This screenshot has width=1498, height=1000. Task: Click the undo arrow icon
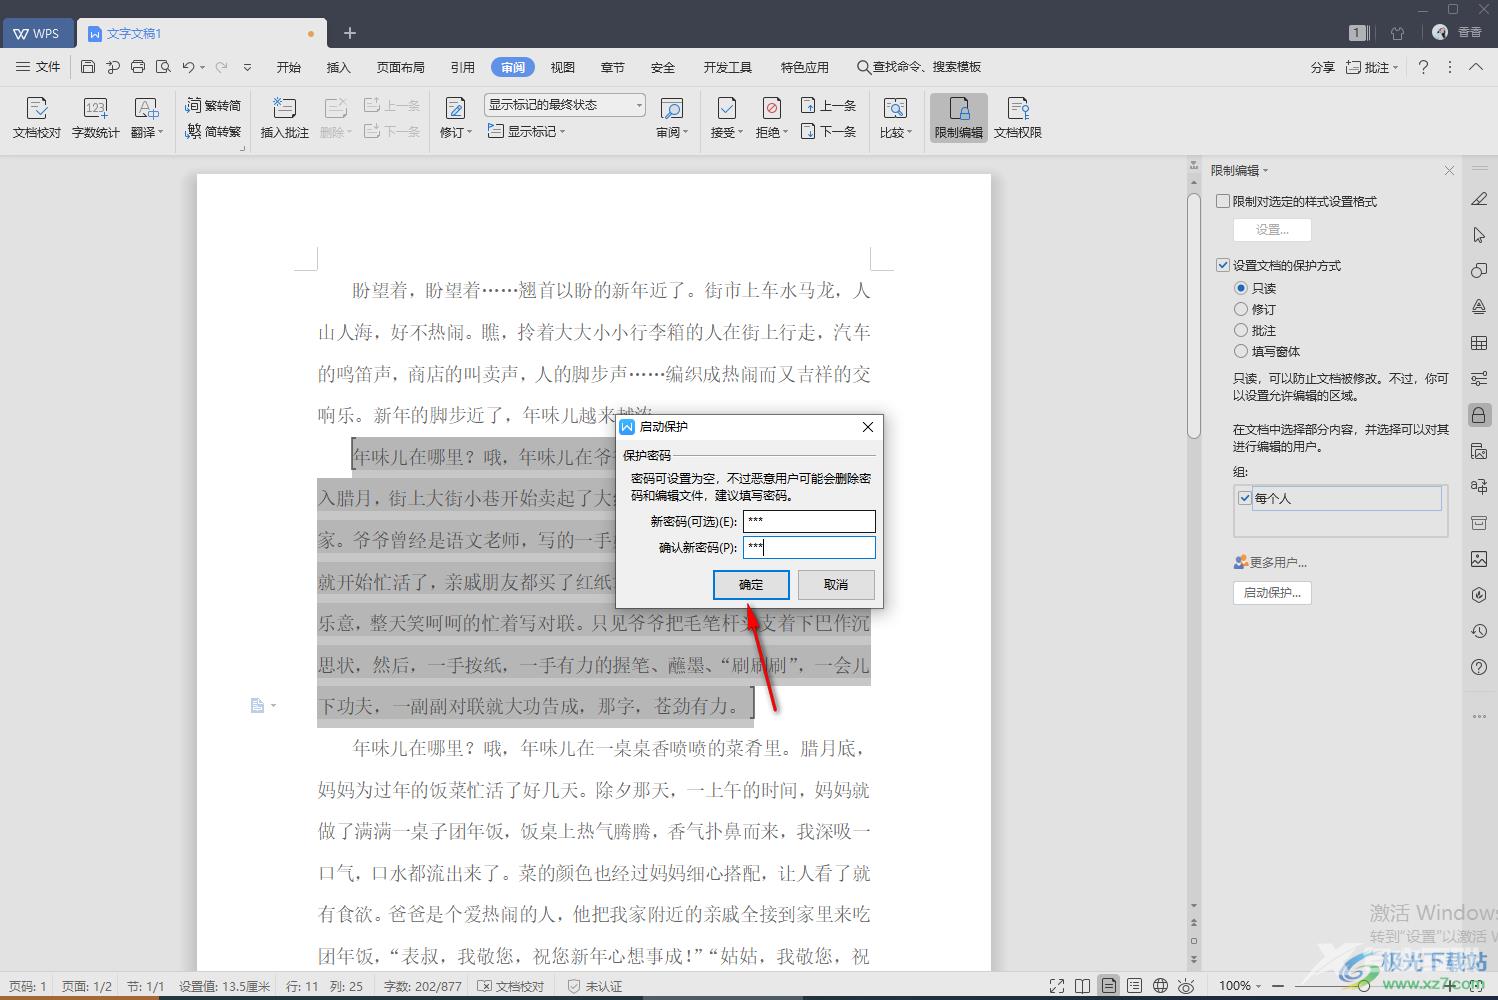click(188, 67)
